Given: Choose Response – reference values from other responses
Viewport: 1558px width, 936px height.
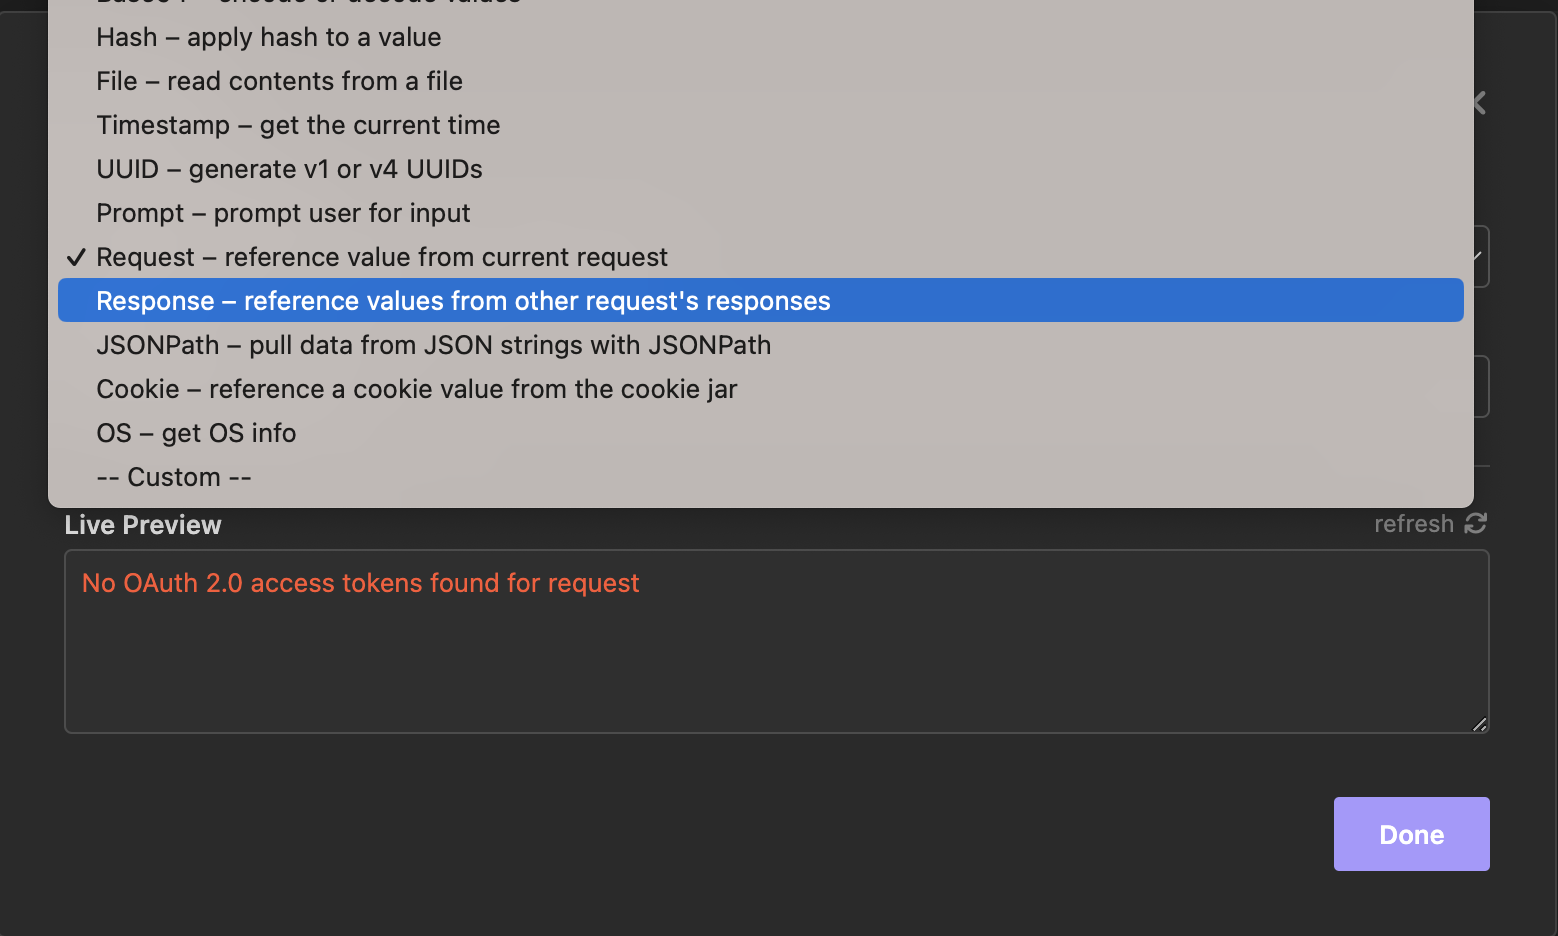Looking at the screenshot, I should (463, 301).
